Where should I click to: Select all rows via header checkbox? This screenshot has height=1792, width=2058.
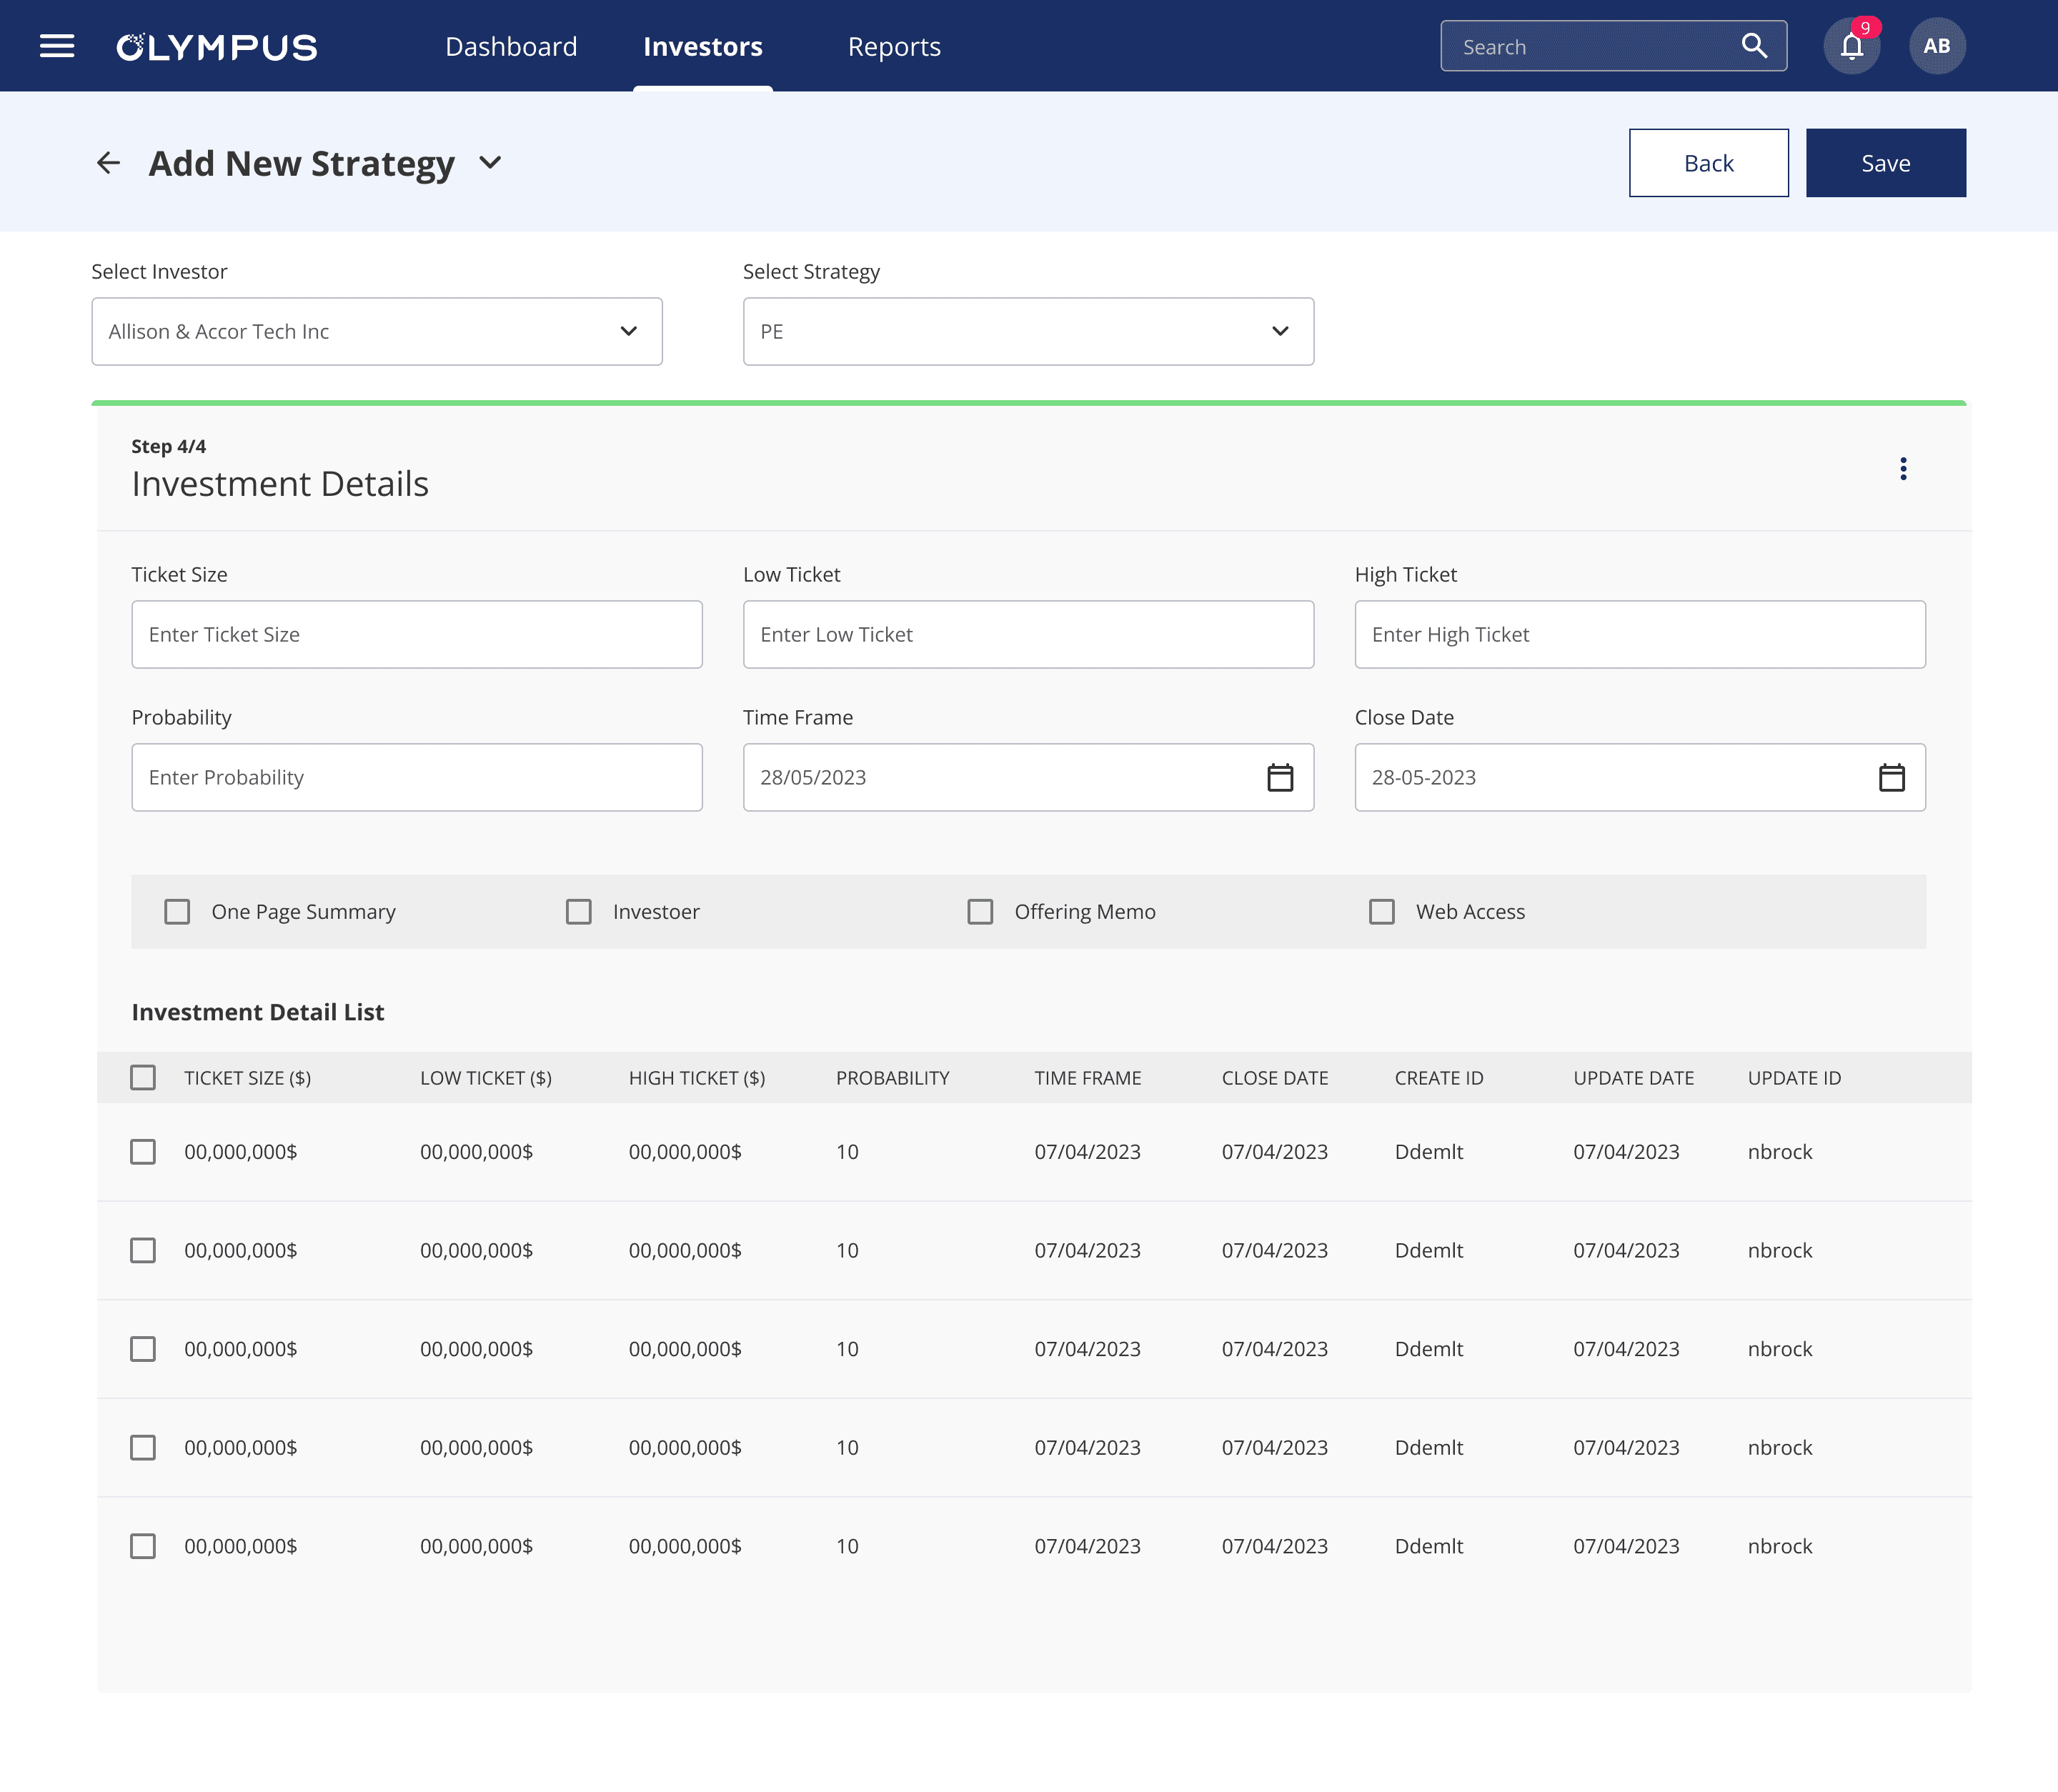pyautogui.click(x=143, y=1078)
